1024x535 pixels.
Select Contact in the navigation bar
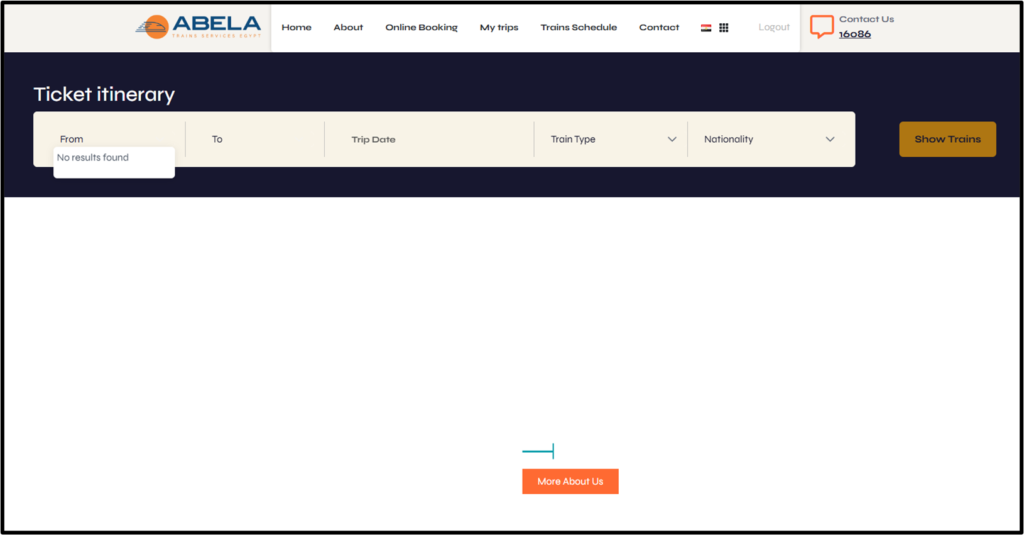(x=659, y=28)
